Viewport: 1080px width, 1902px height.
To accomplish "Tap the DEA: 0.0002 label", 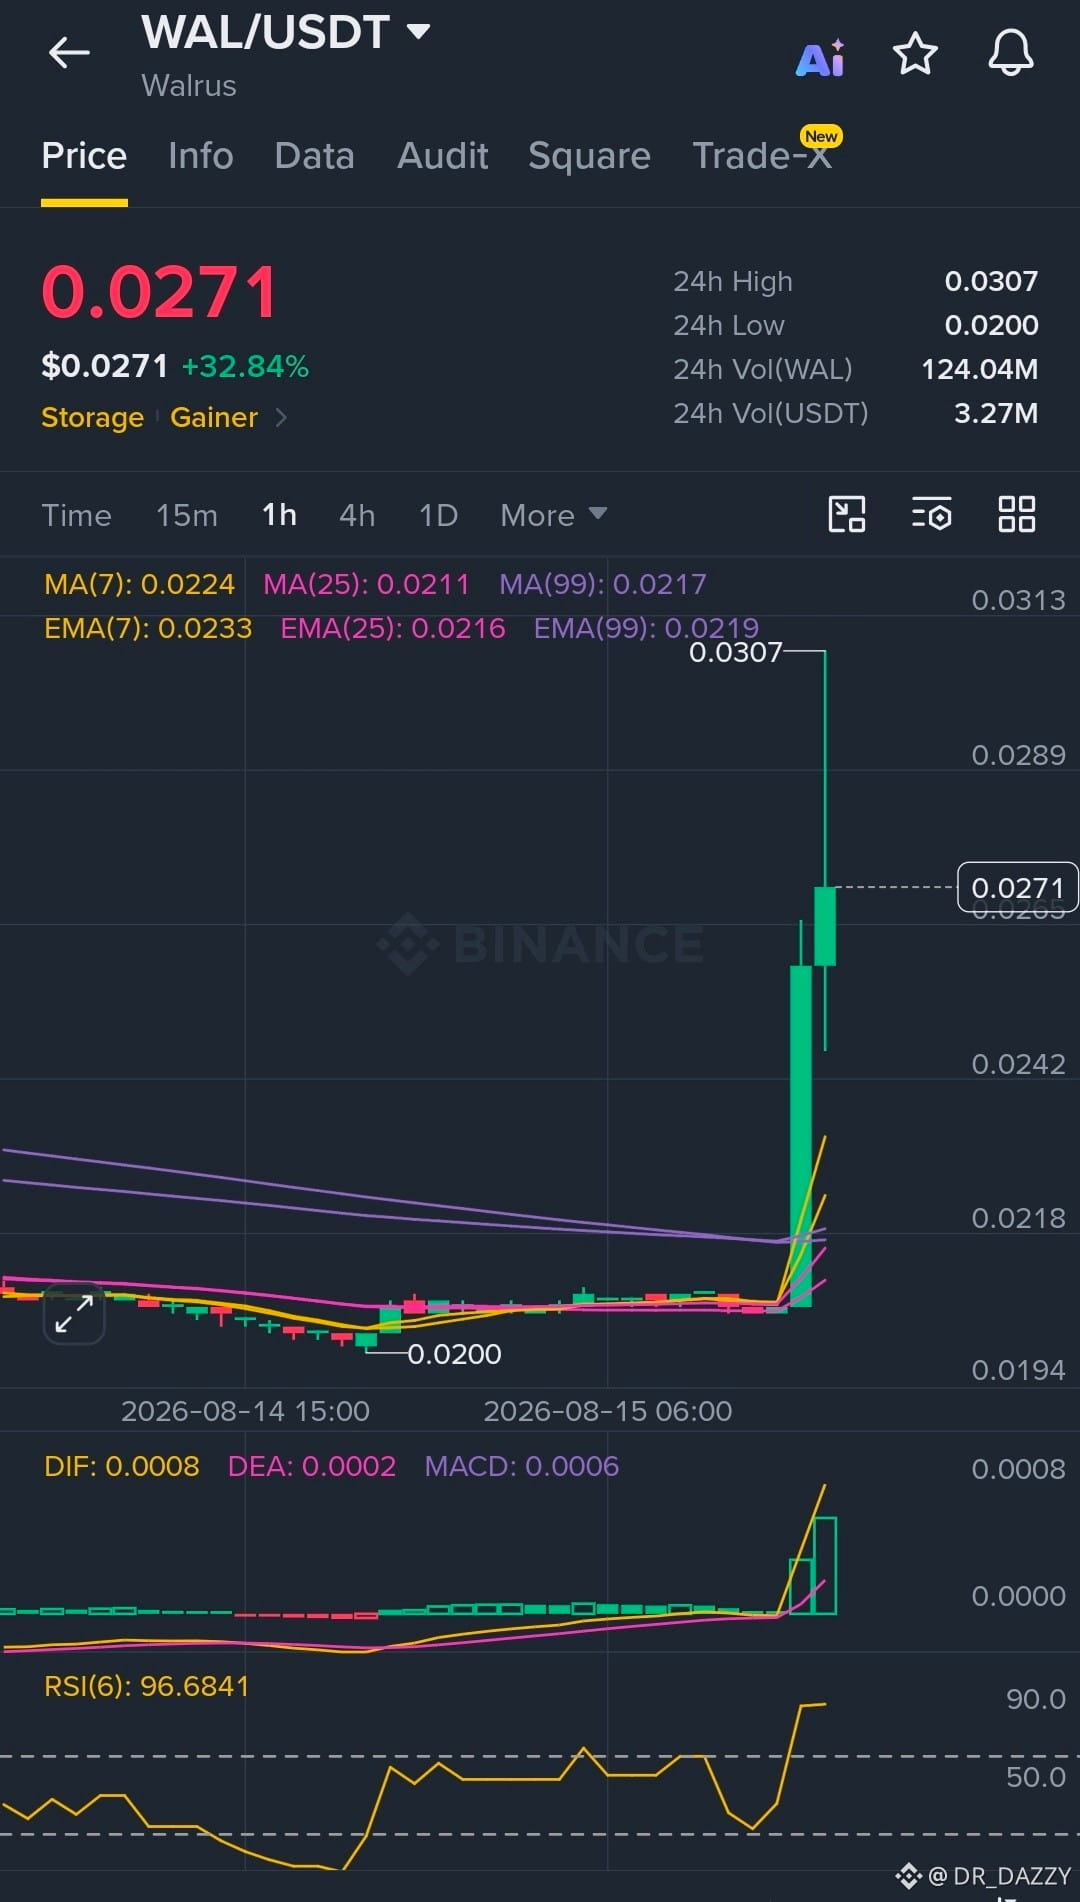I will click(x=312, y=1466).
